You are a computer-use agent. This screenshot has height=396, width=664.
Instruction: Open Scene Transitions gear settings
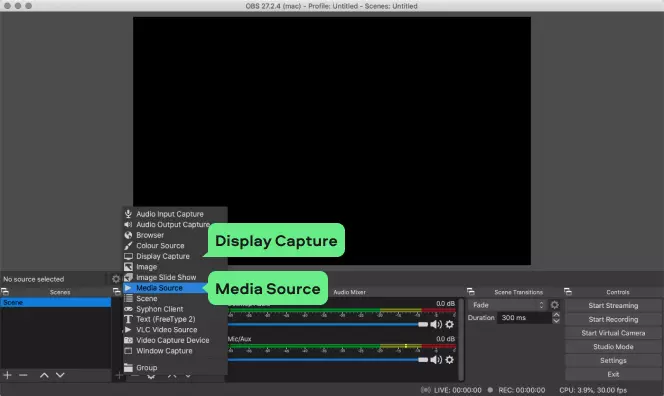[x=554, y=305]
